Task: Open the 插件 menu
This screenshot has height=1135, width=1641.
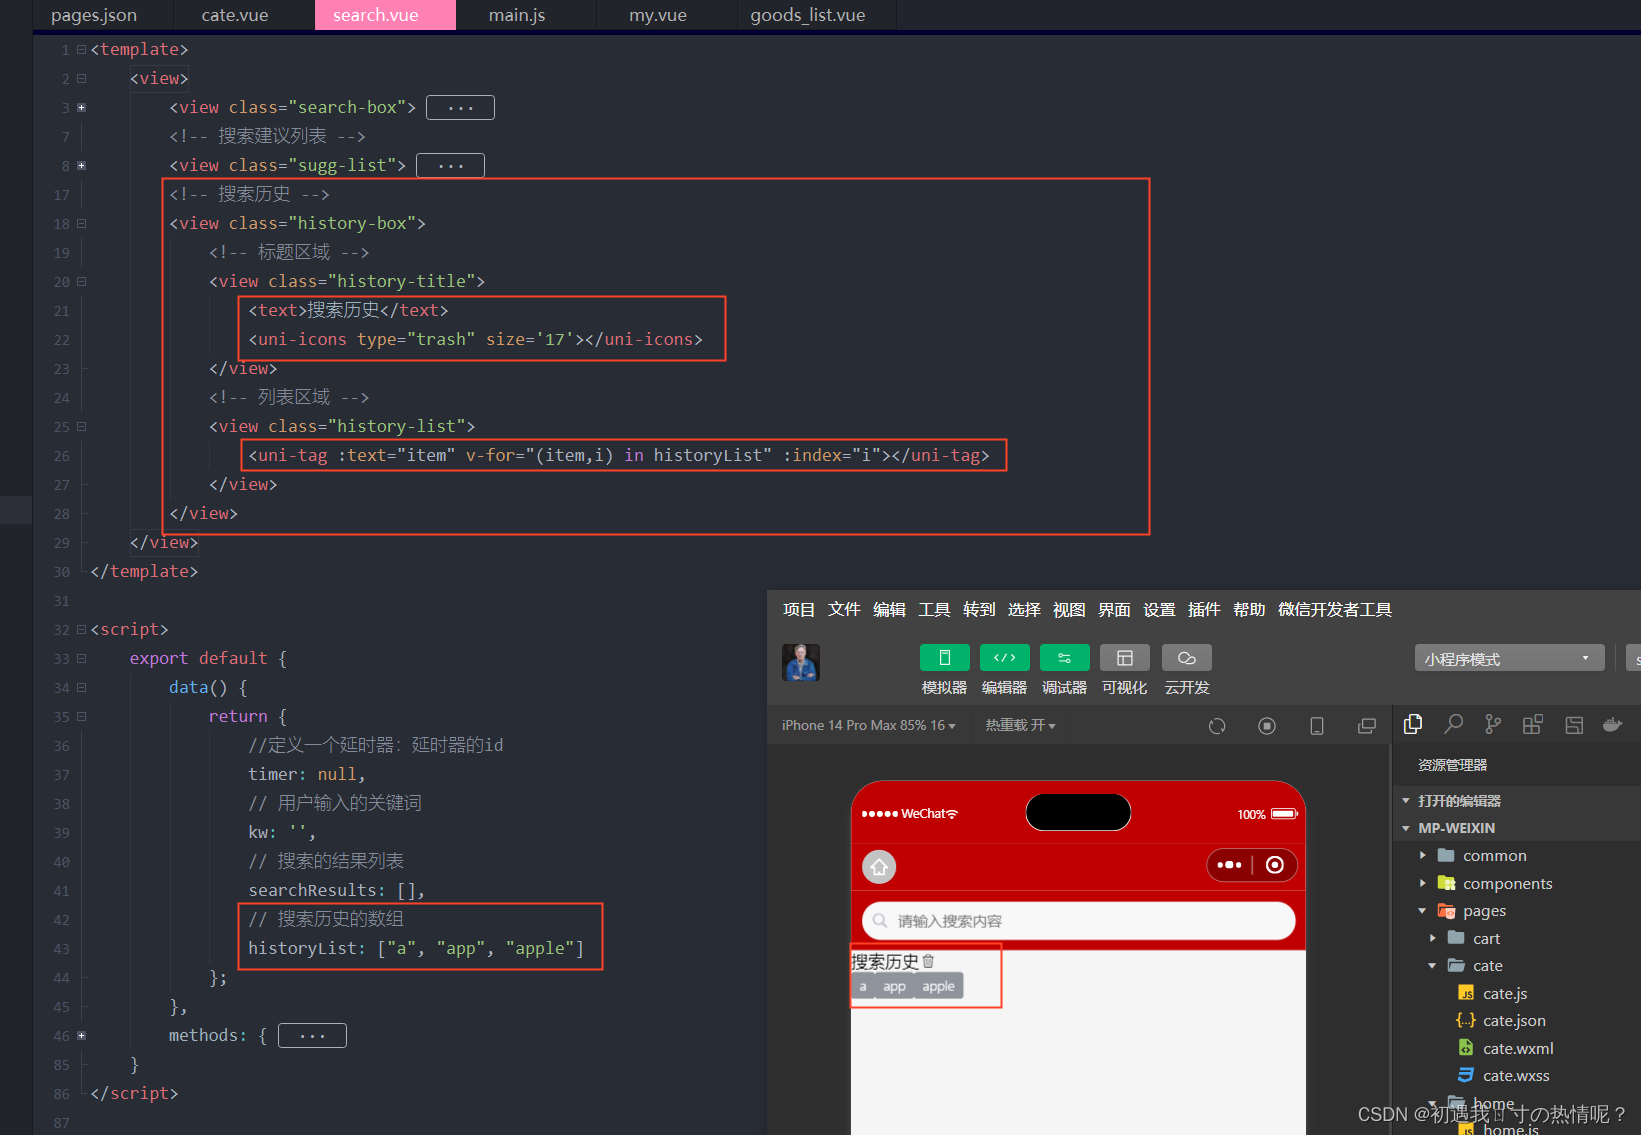Action: [1204, 609]
